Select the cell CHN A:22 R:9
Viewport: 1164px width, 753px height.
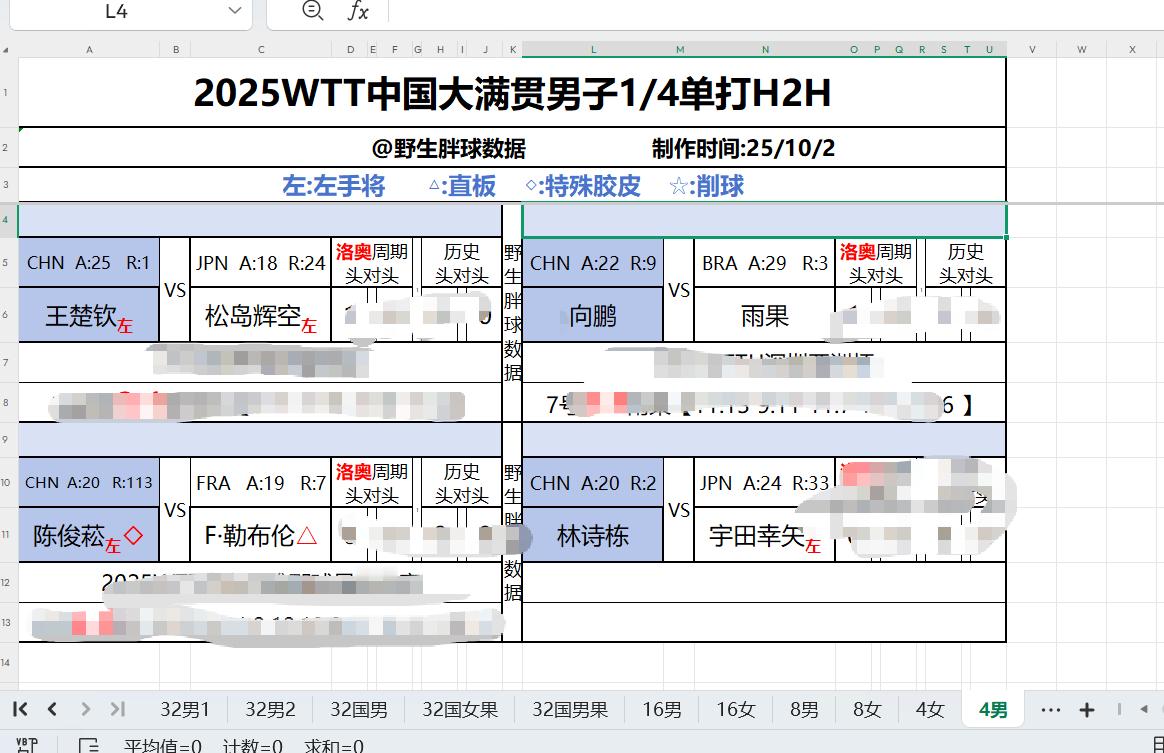pos(593,263)
